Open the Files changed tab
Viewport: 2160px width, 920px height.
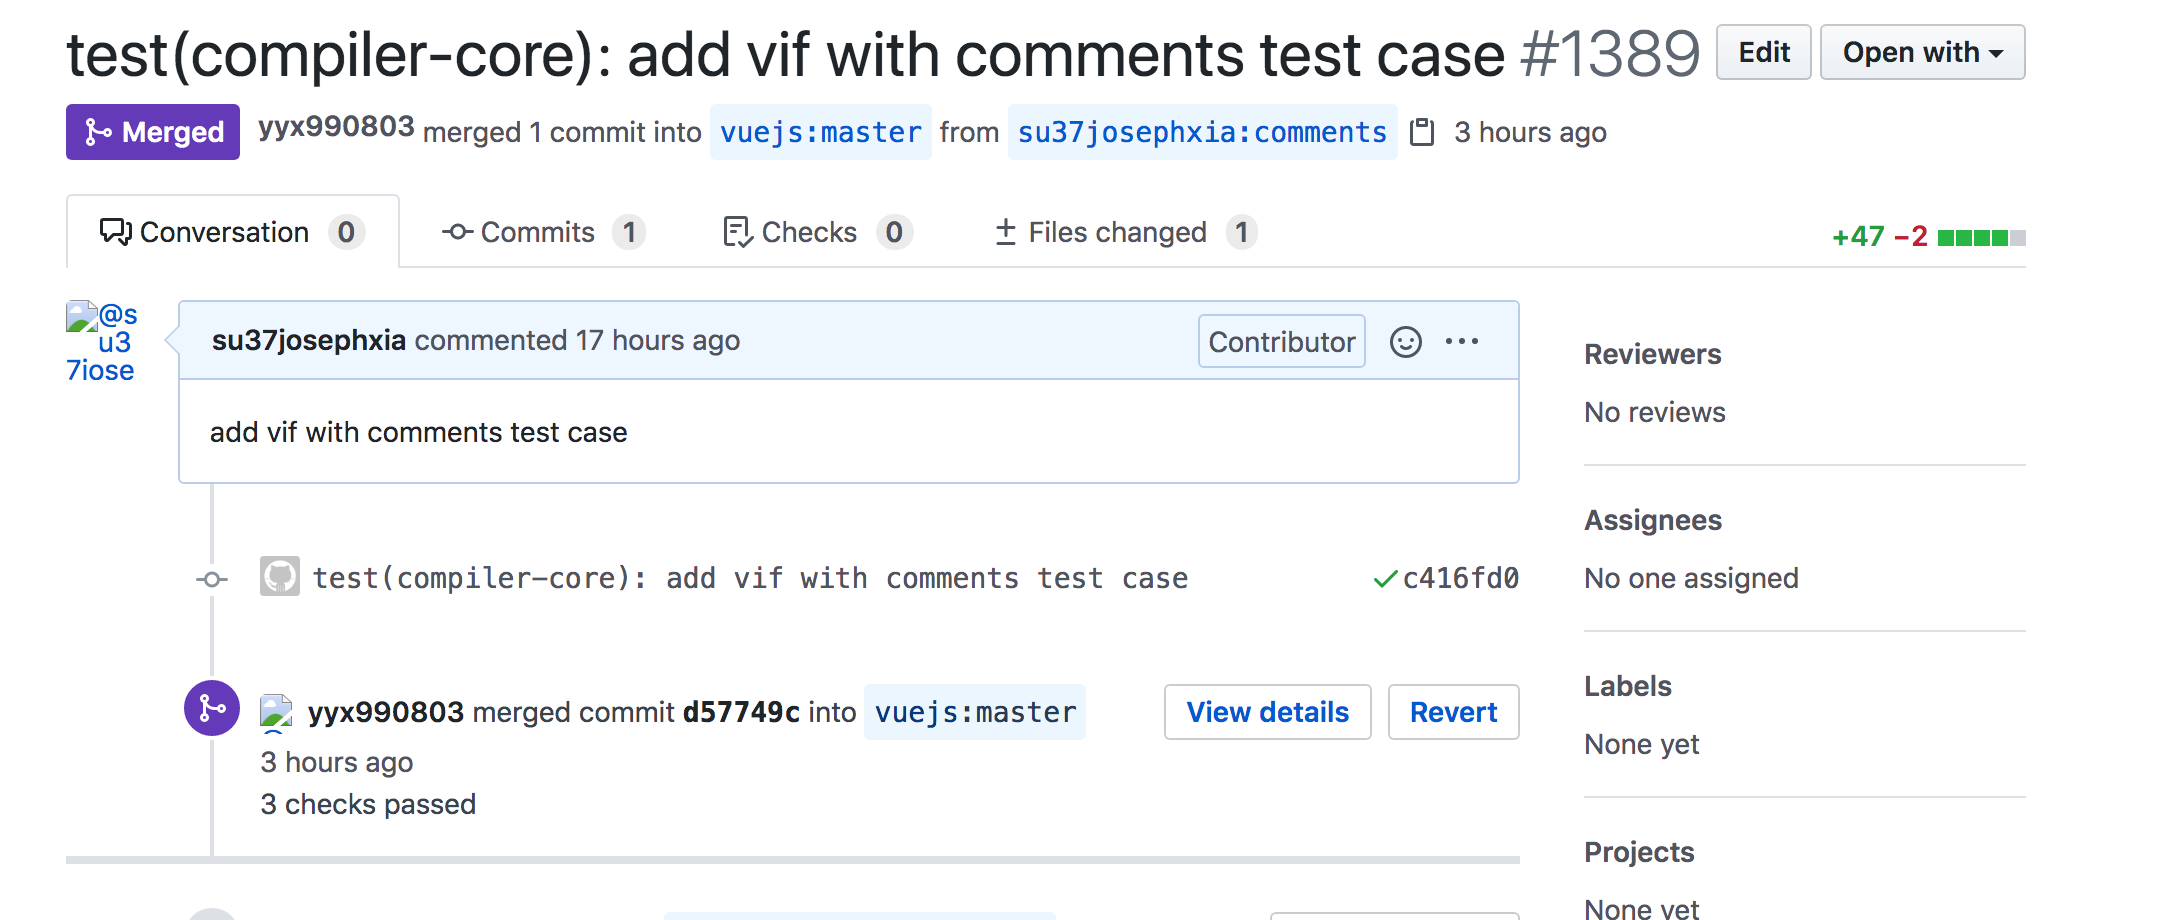(1125, 232)
